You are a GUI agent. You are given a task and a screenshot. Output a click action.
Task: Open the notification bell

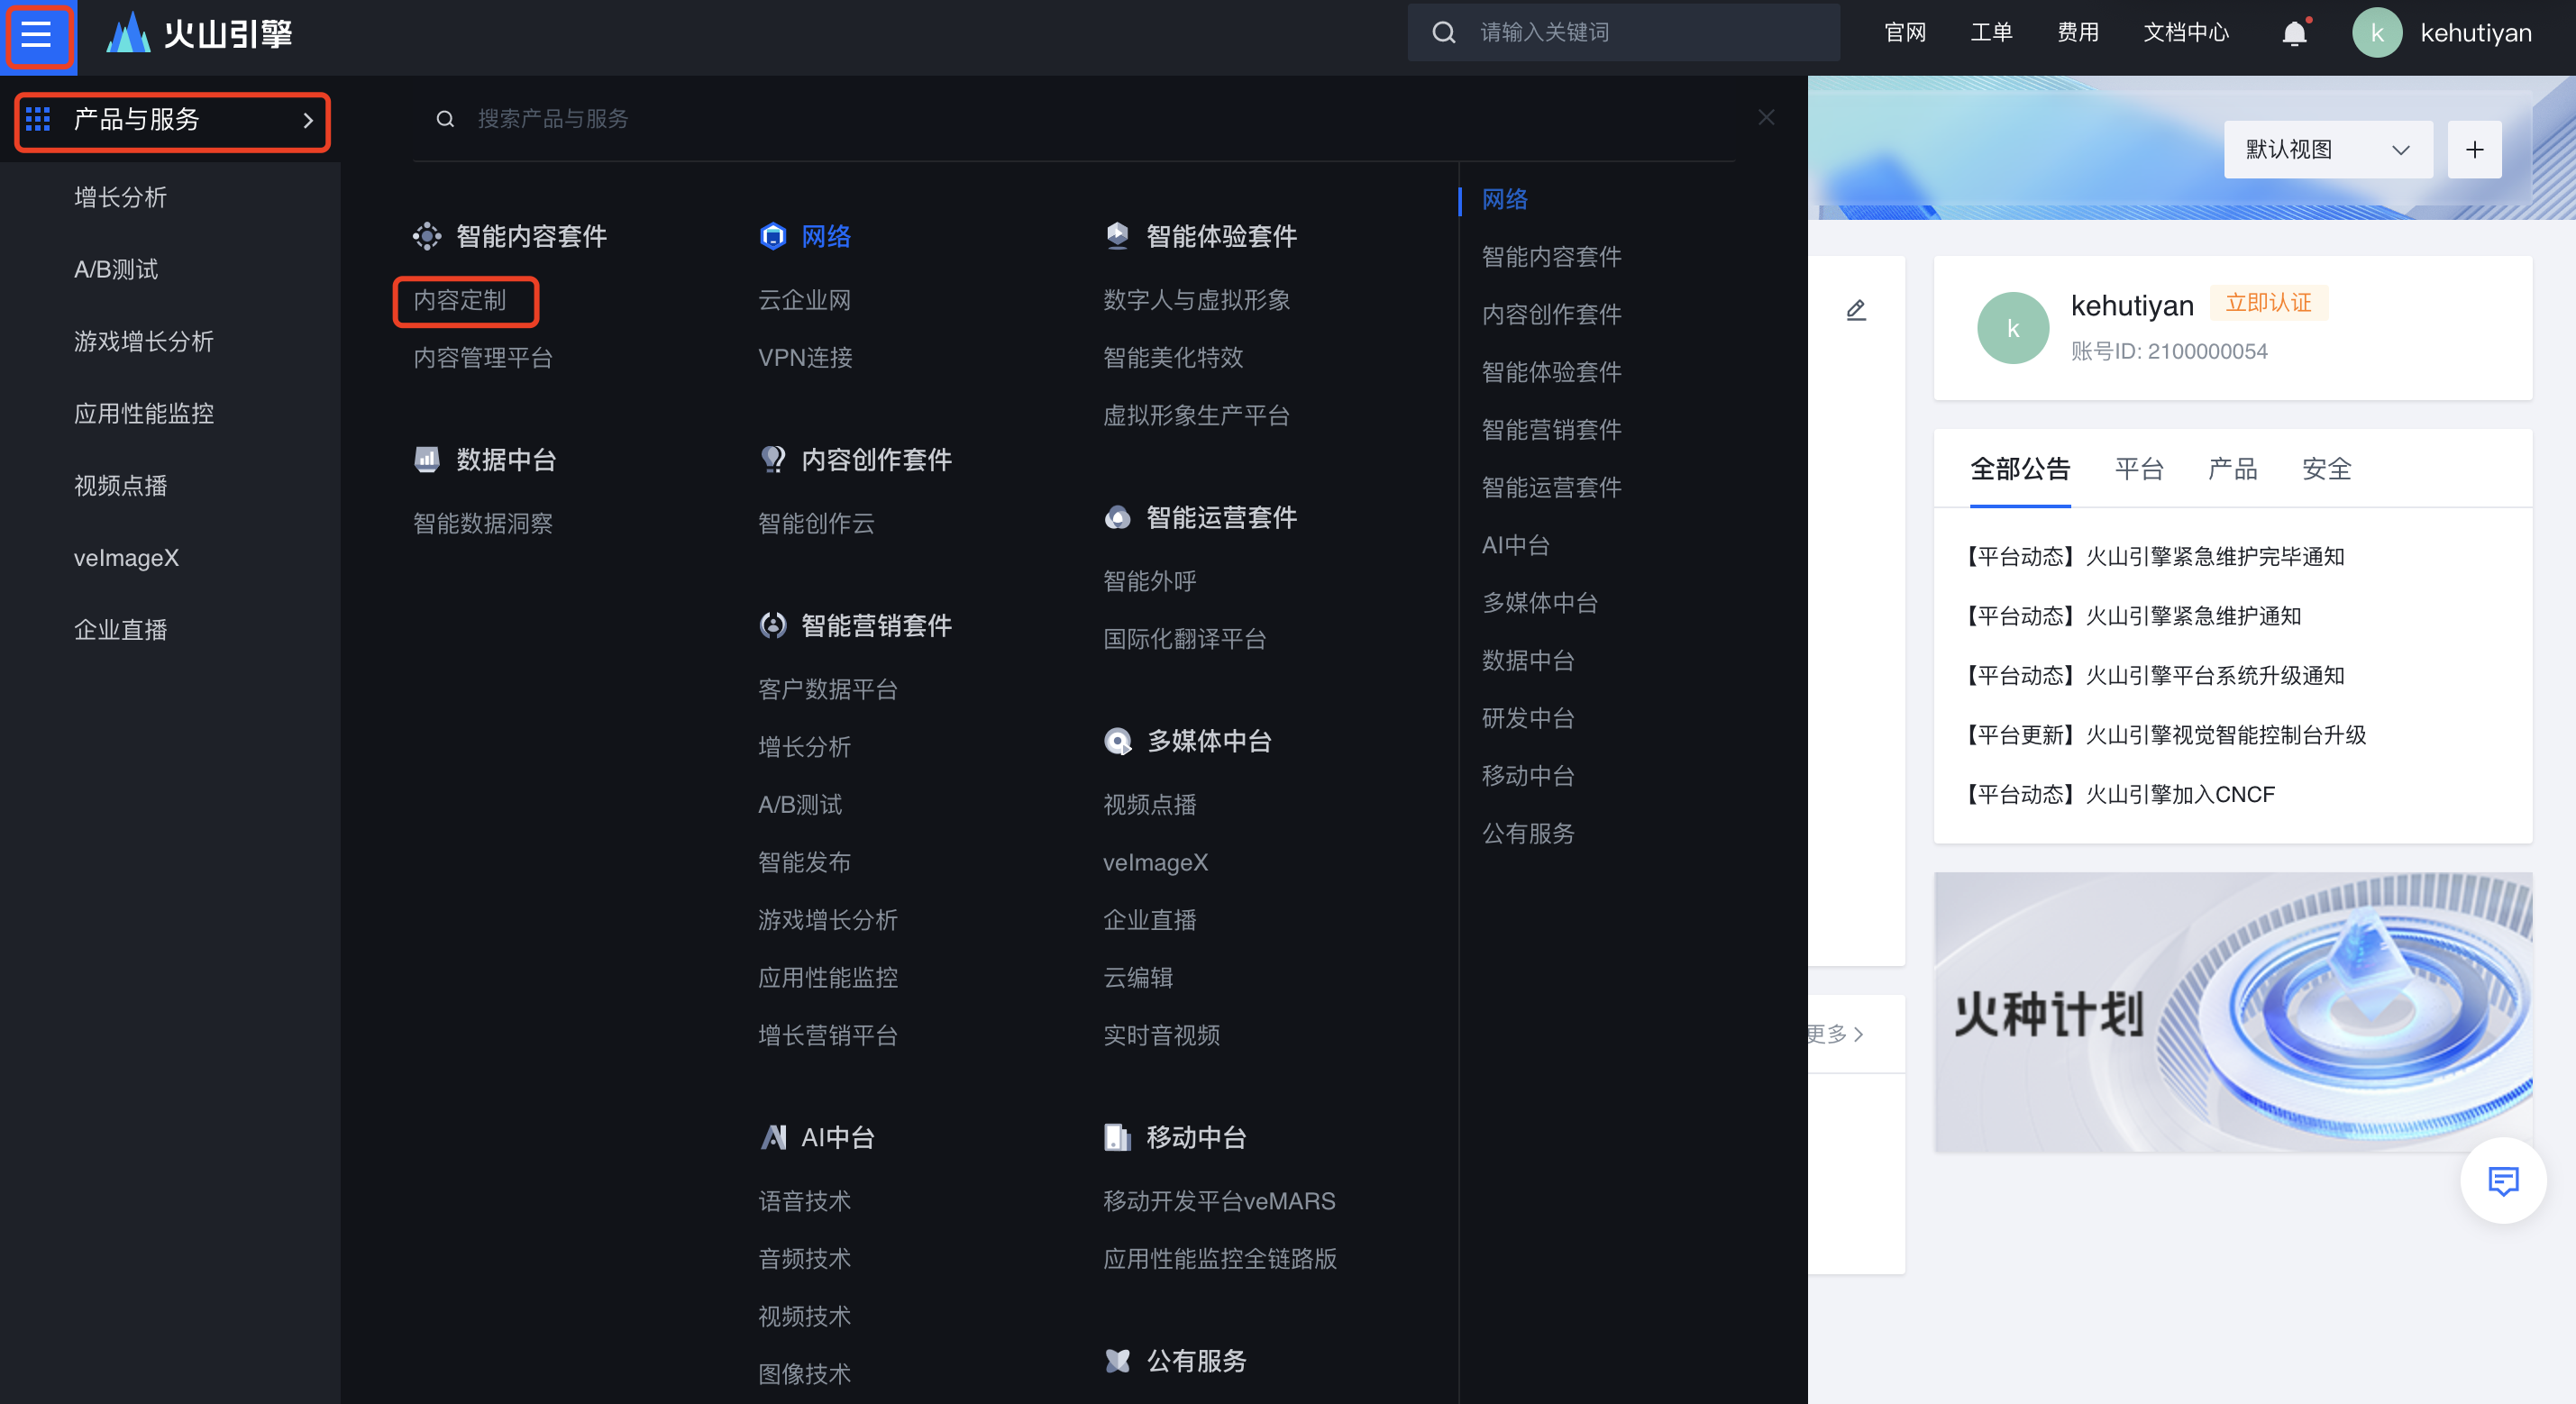pos(2294,33)
